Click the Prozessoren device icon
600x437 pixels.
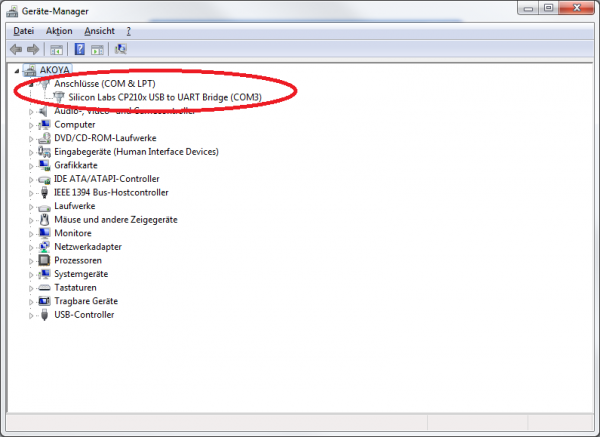(x=44, y=260)
